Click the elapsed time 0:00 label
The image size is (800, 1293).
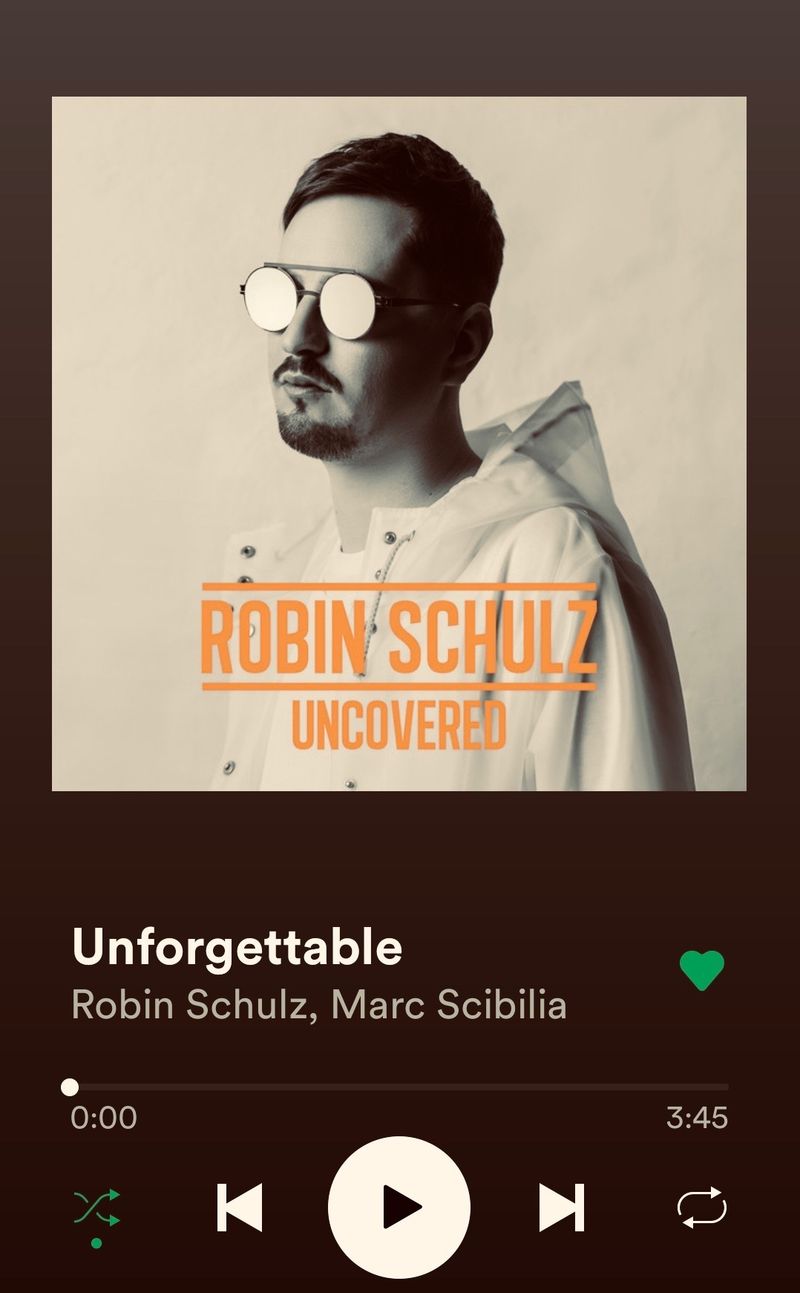pos(103,1117)
